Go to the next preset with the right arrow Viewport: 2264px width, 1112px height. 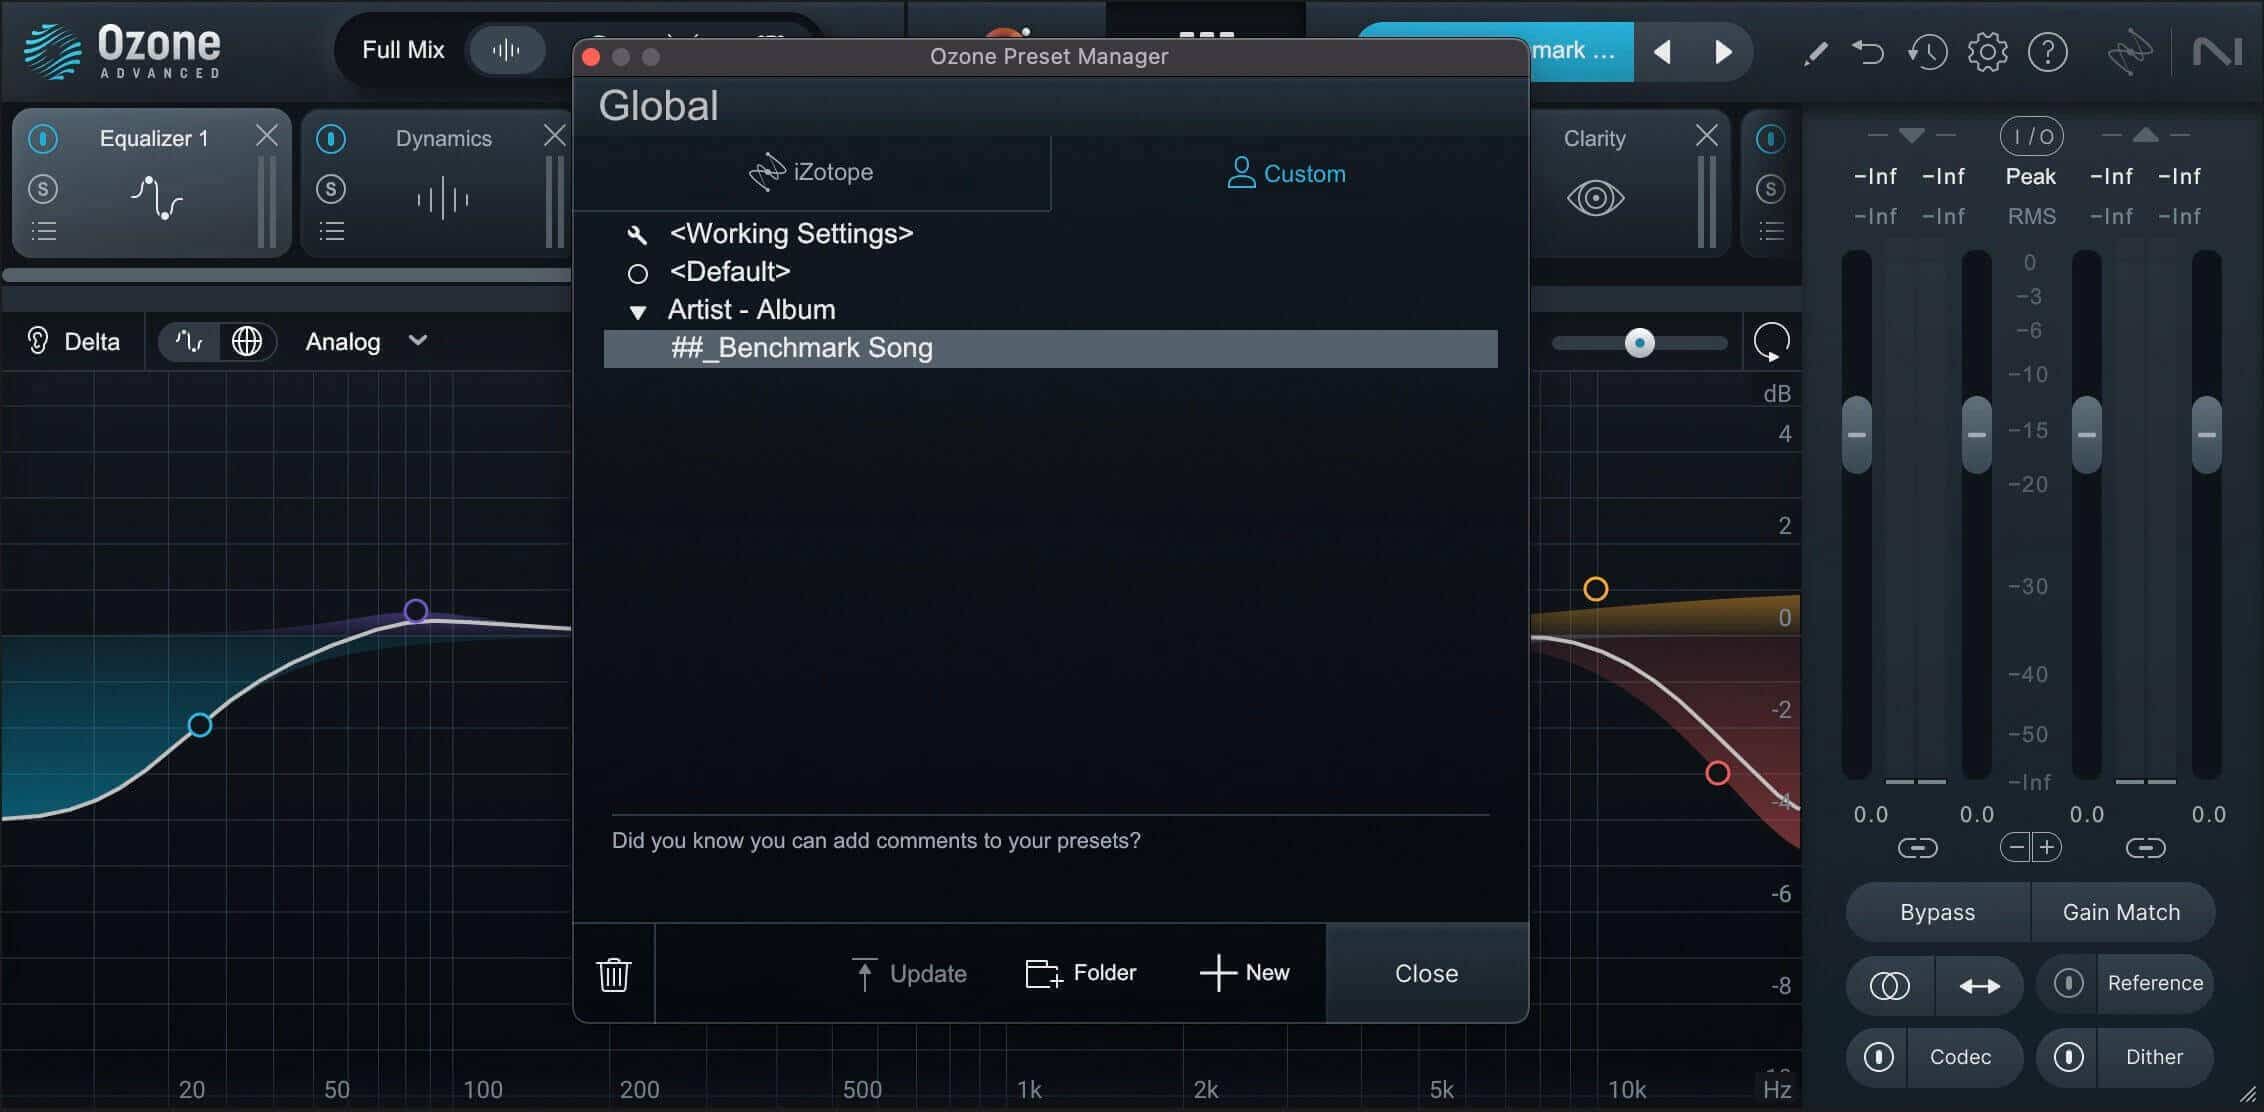[x=1723, y=52]
